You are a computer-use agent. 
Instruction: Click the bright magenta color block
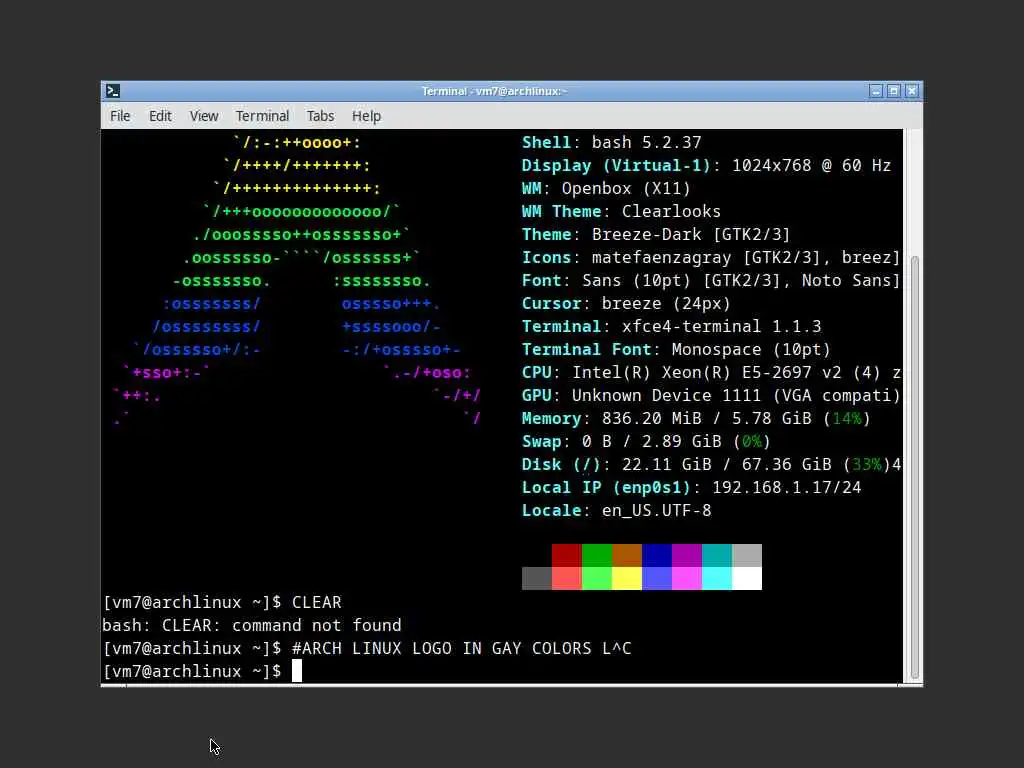(x=686, y=579)
